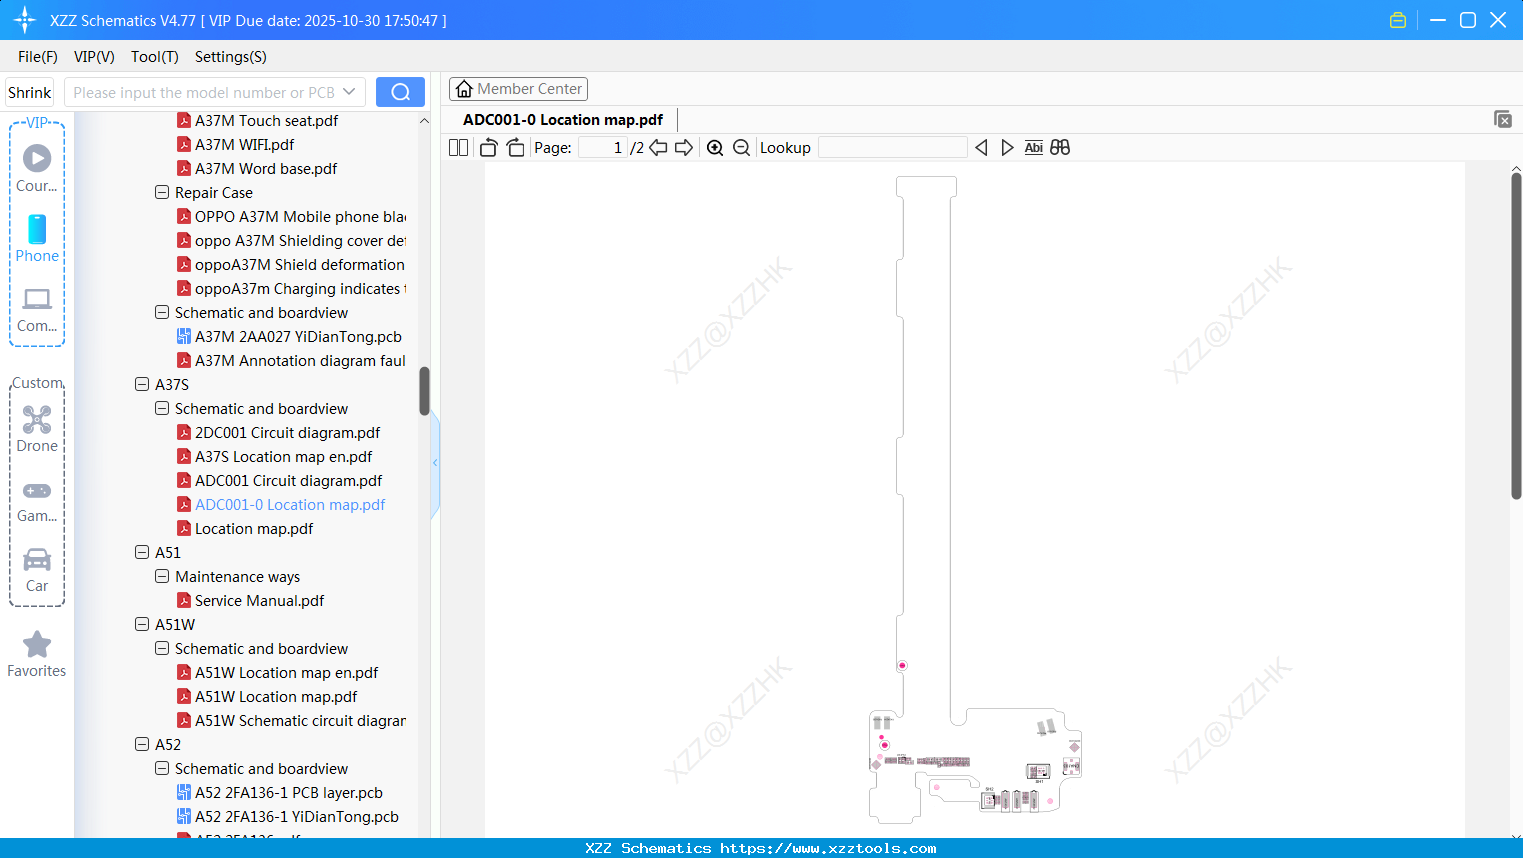Click the file tree vertical scrollbar thumb

click(424, 391)
